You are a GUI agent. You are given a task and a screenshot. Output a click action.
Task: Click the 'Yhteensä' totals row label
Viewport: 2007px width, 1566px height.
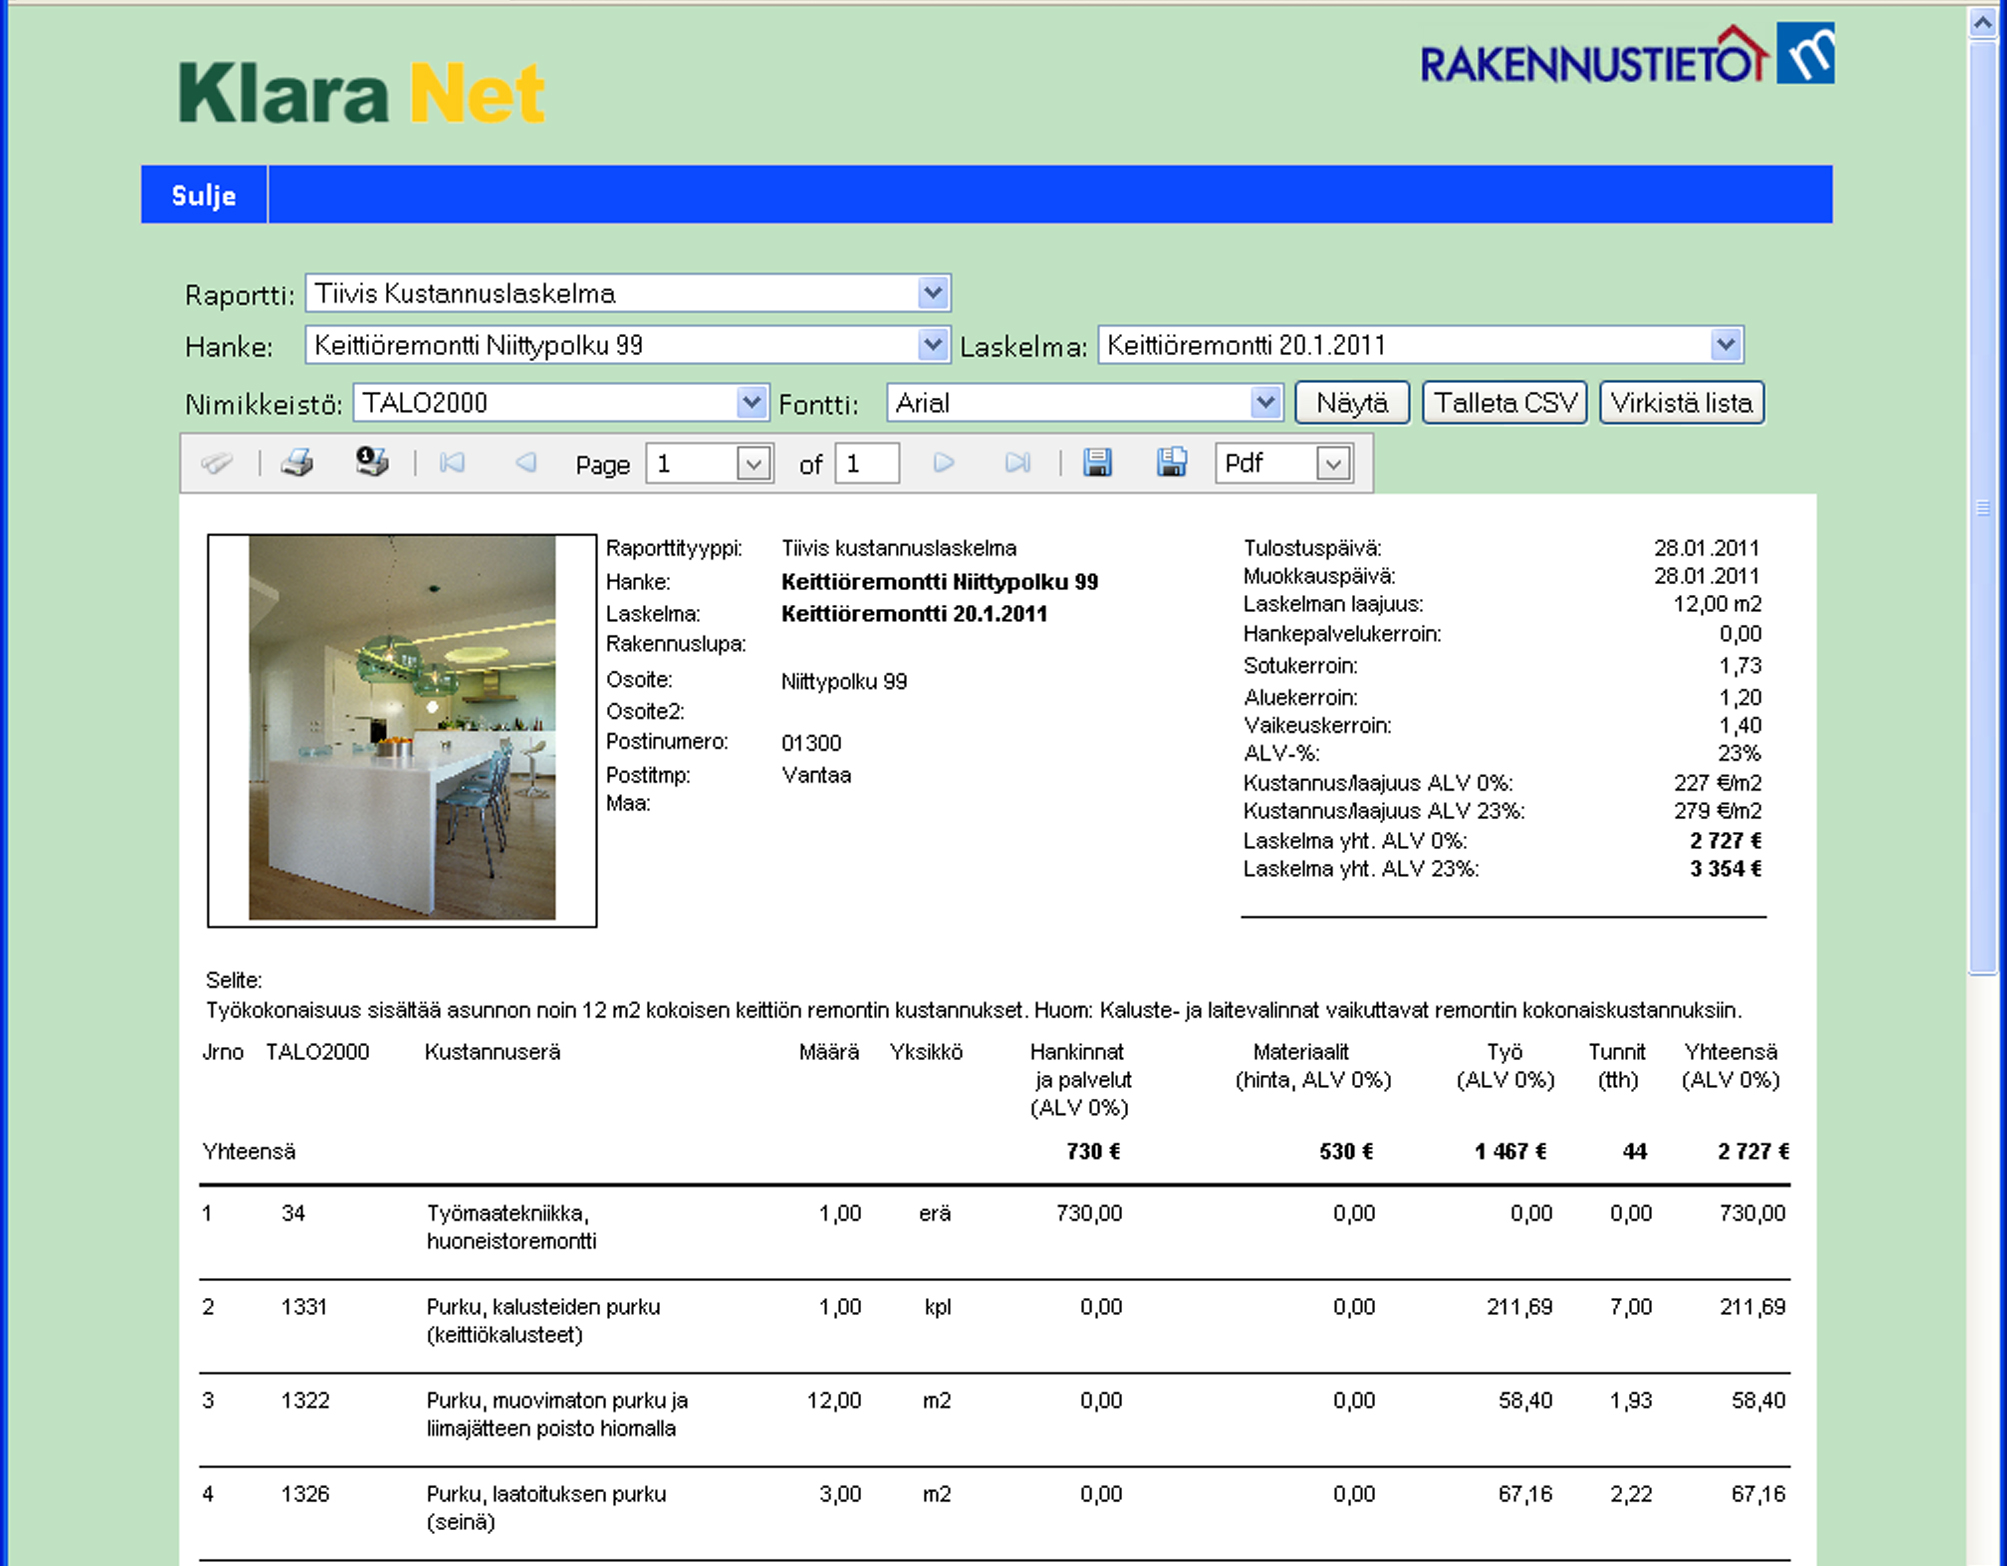point(249,1152)
